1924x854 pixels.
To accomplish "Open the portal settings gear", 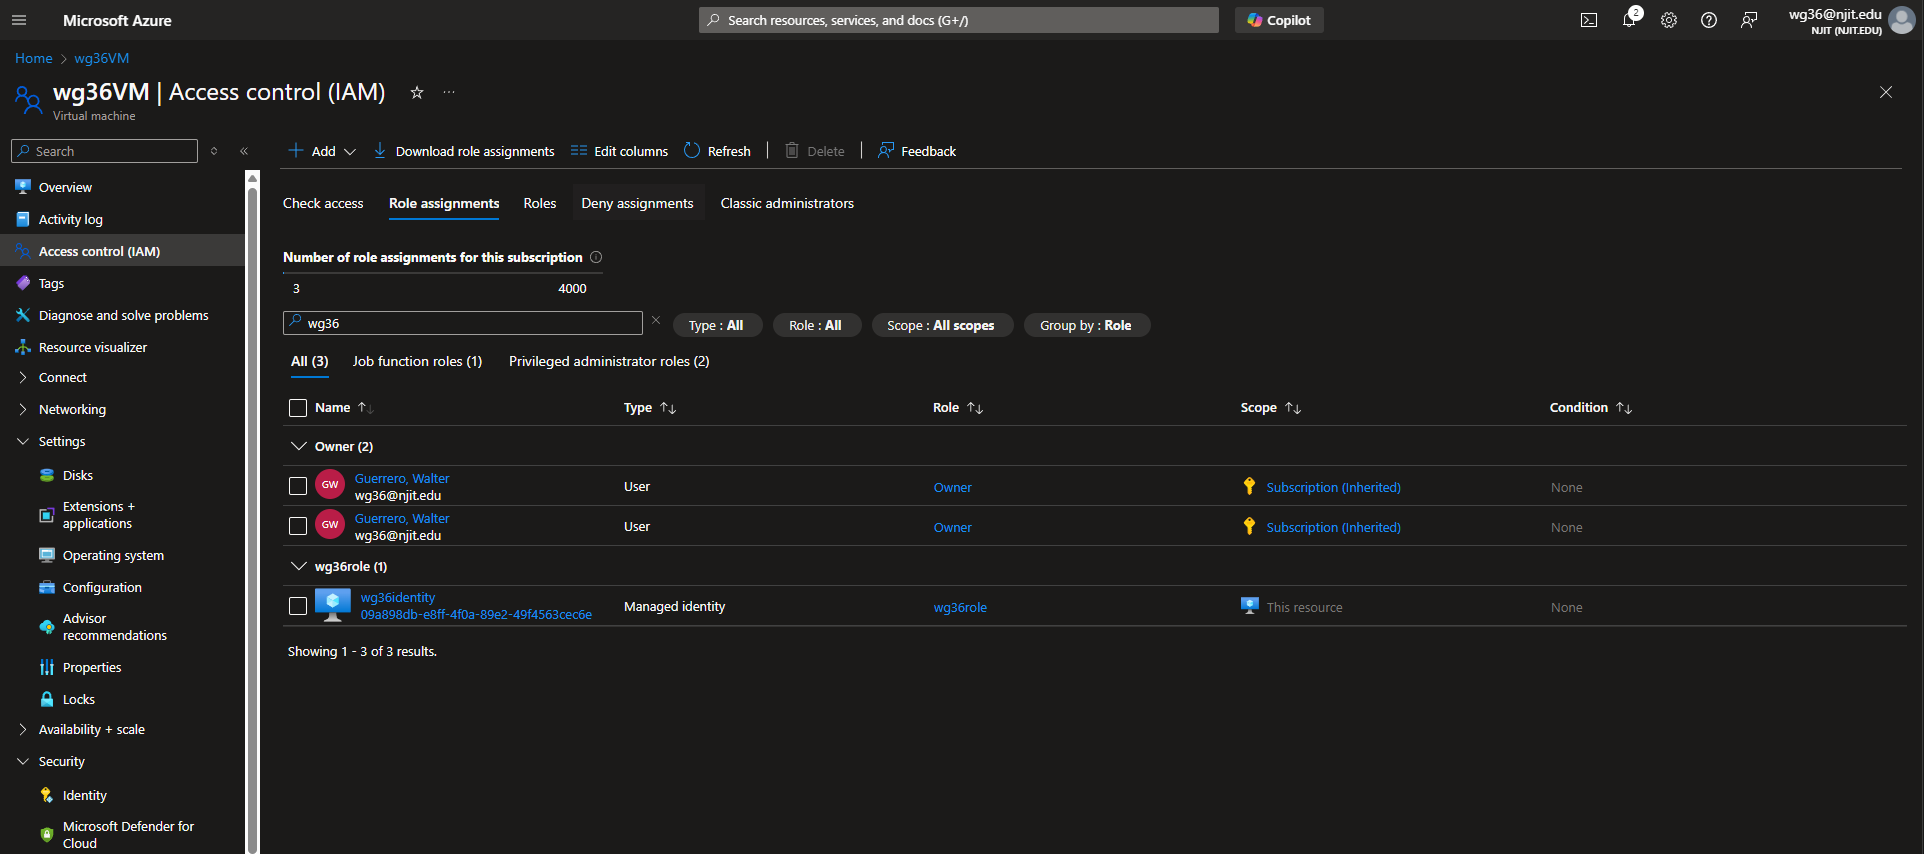I will 1669,20.
